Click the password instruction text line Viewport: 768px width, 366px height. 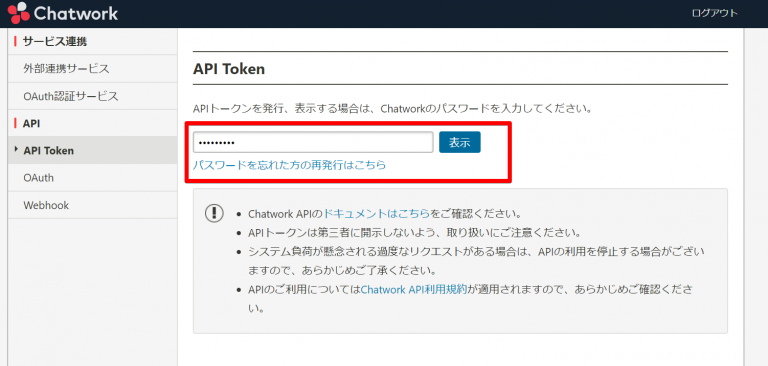(x=393, y=107)
